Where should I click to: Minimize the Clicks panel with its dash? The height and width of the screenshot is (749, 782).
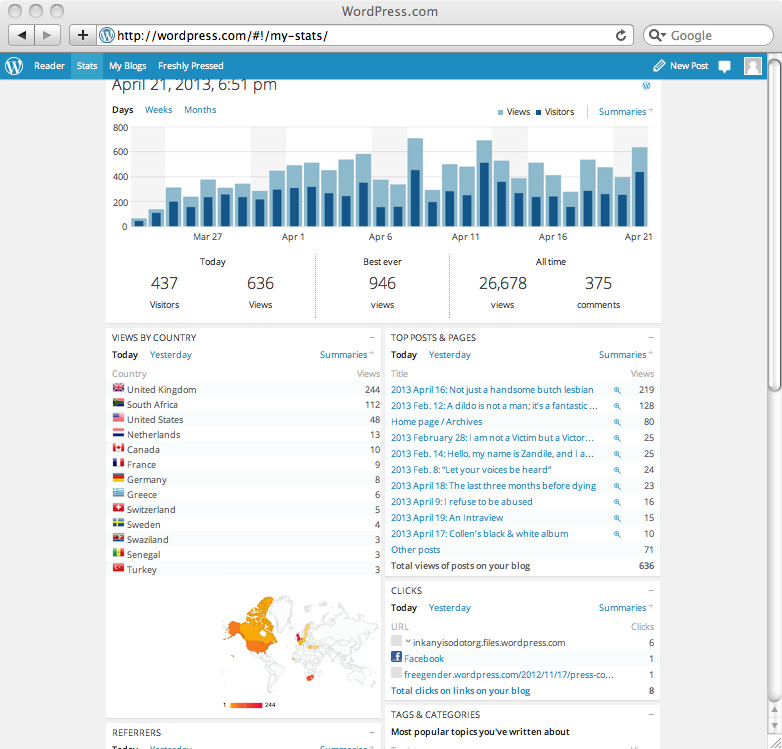point(650,591)
